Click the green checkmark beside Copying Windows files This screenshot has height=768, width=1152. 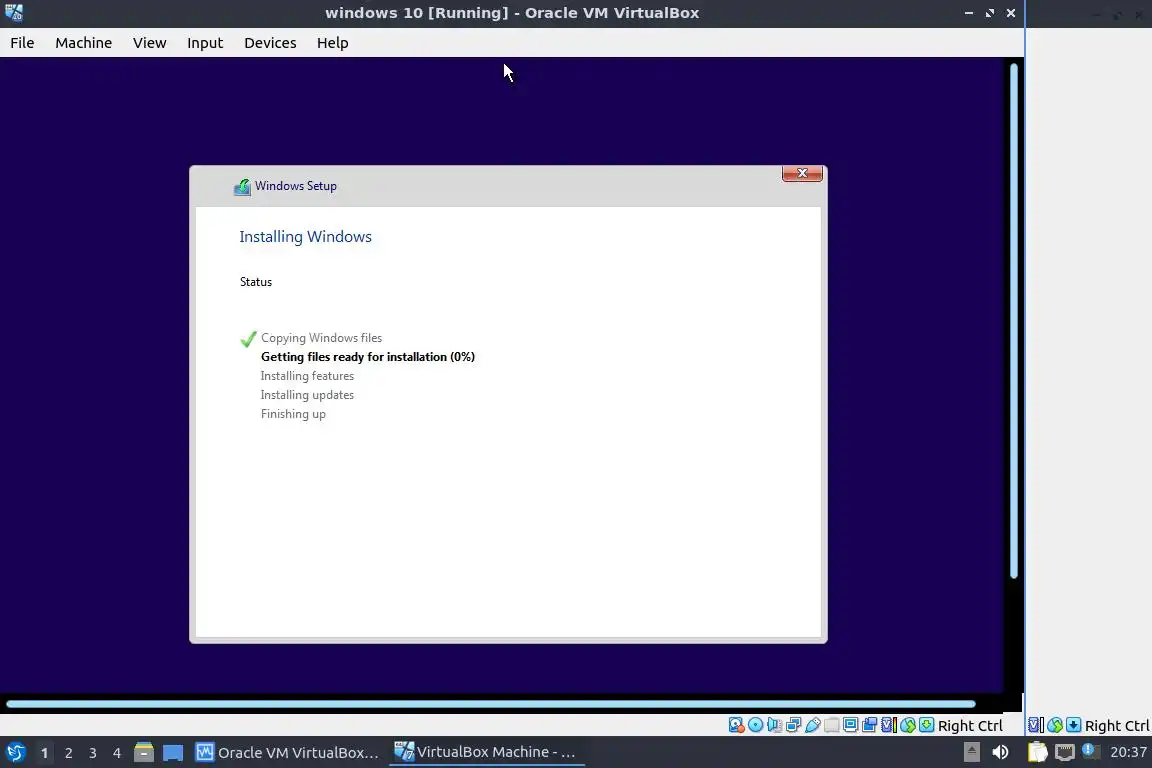pyautogui.click(x=248, y=339)
